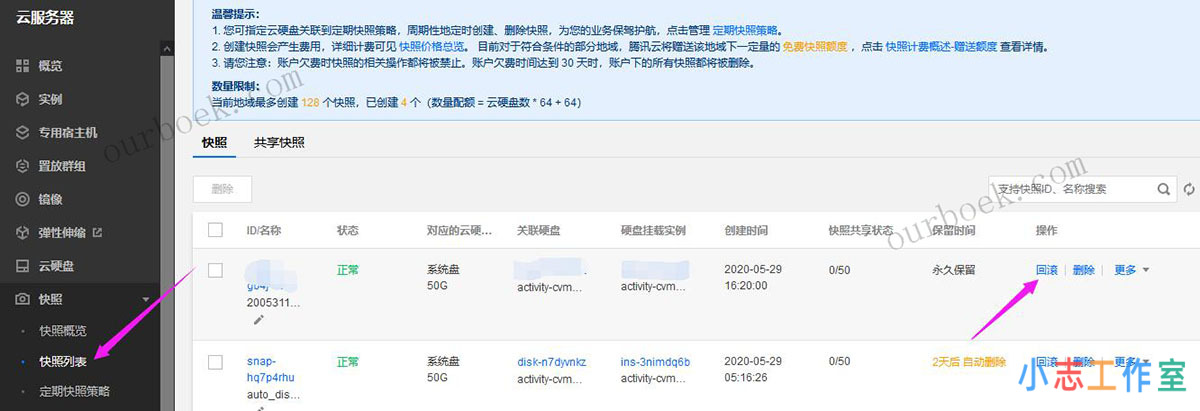Viewport: 1200px width, 411px height.
Task: Click the 2天后 自动删除 retention text
Action: [968, 362]
